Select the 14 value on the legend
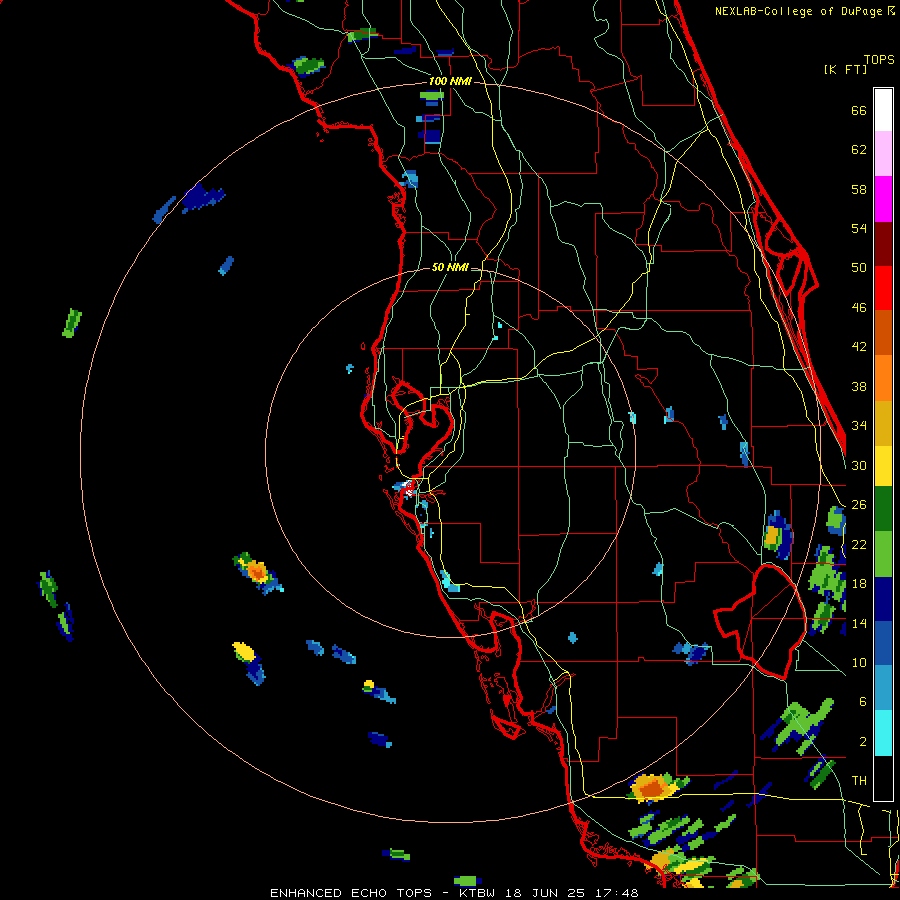This screenshot has height=900, width=900. tap(859, 623)
